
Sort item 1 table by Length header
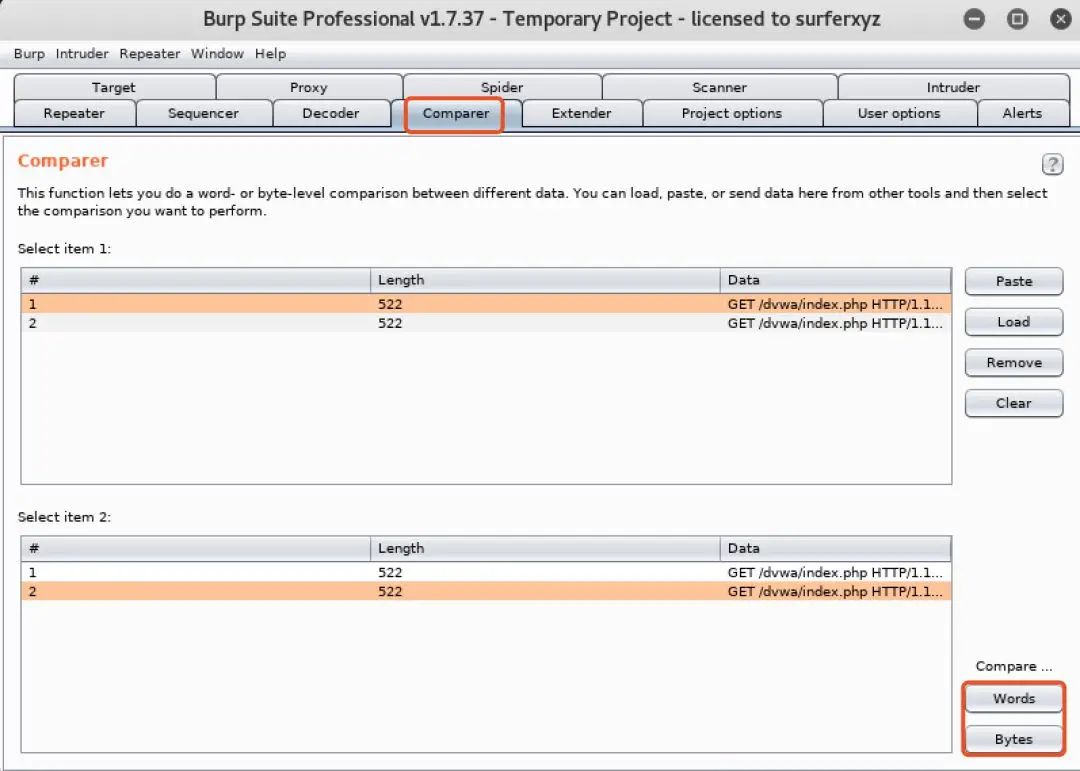pyautogui.click(x=545, y=280)
